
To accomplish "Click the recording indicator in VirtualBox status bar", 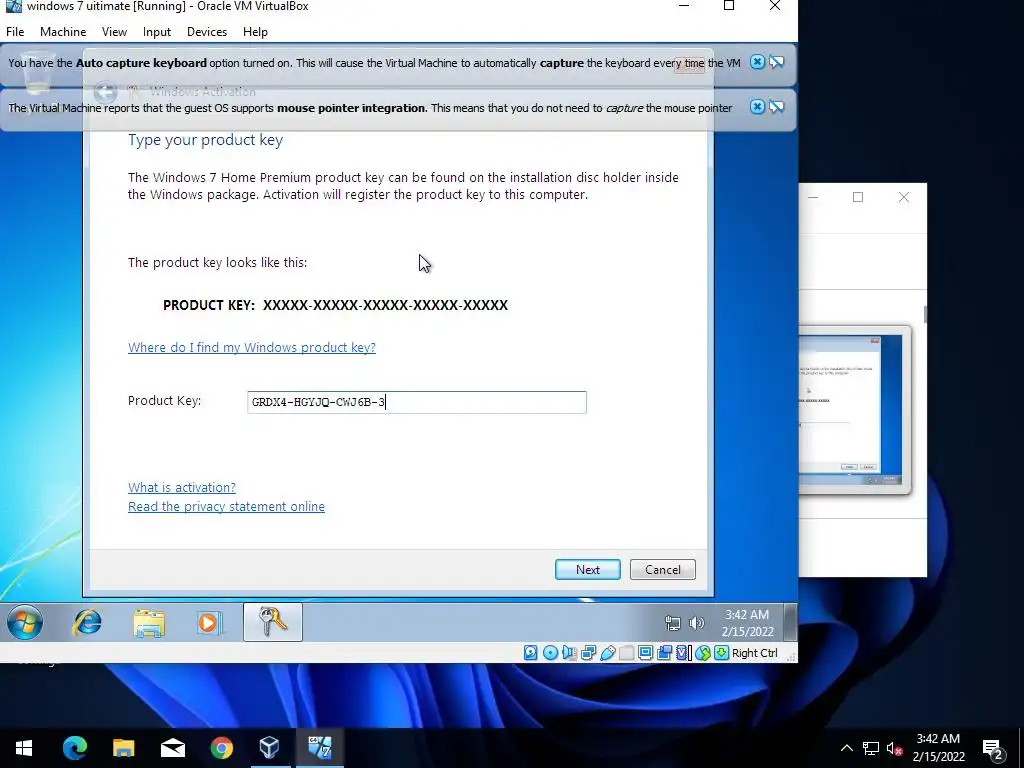I will pyautogui.click(x=664, y=652).
